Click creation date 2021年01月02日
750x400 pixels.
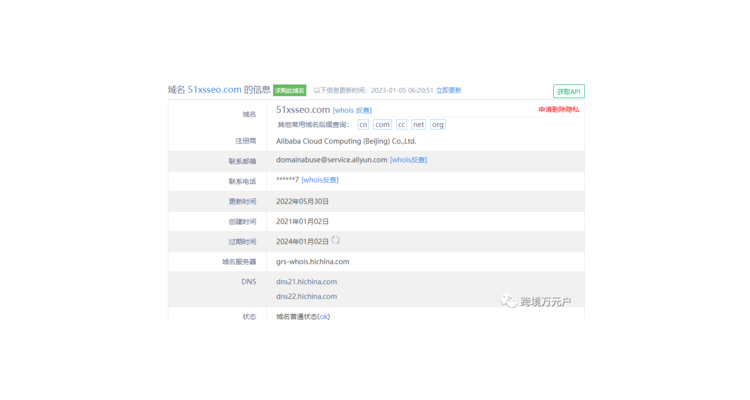tap(302, 222)
